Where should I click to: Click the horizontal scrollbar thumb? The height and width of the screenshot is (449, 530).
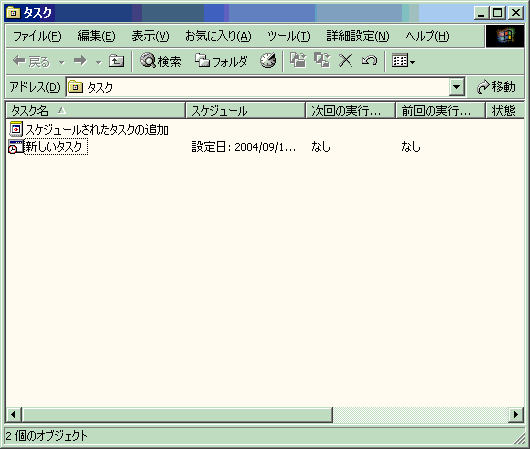pos(177,414)
